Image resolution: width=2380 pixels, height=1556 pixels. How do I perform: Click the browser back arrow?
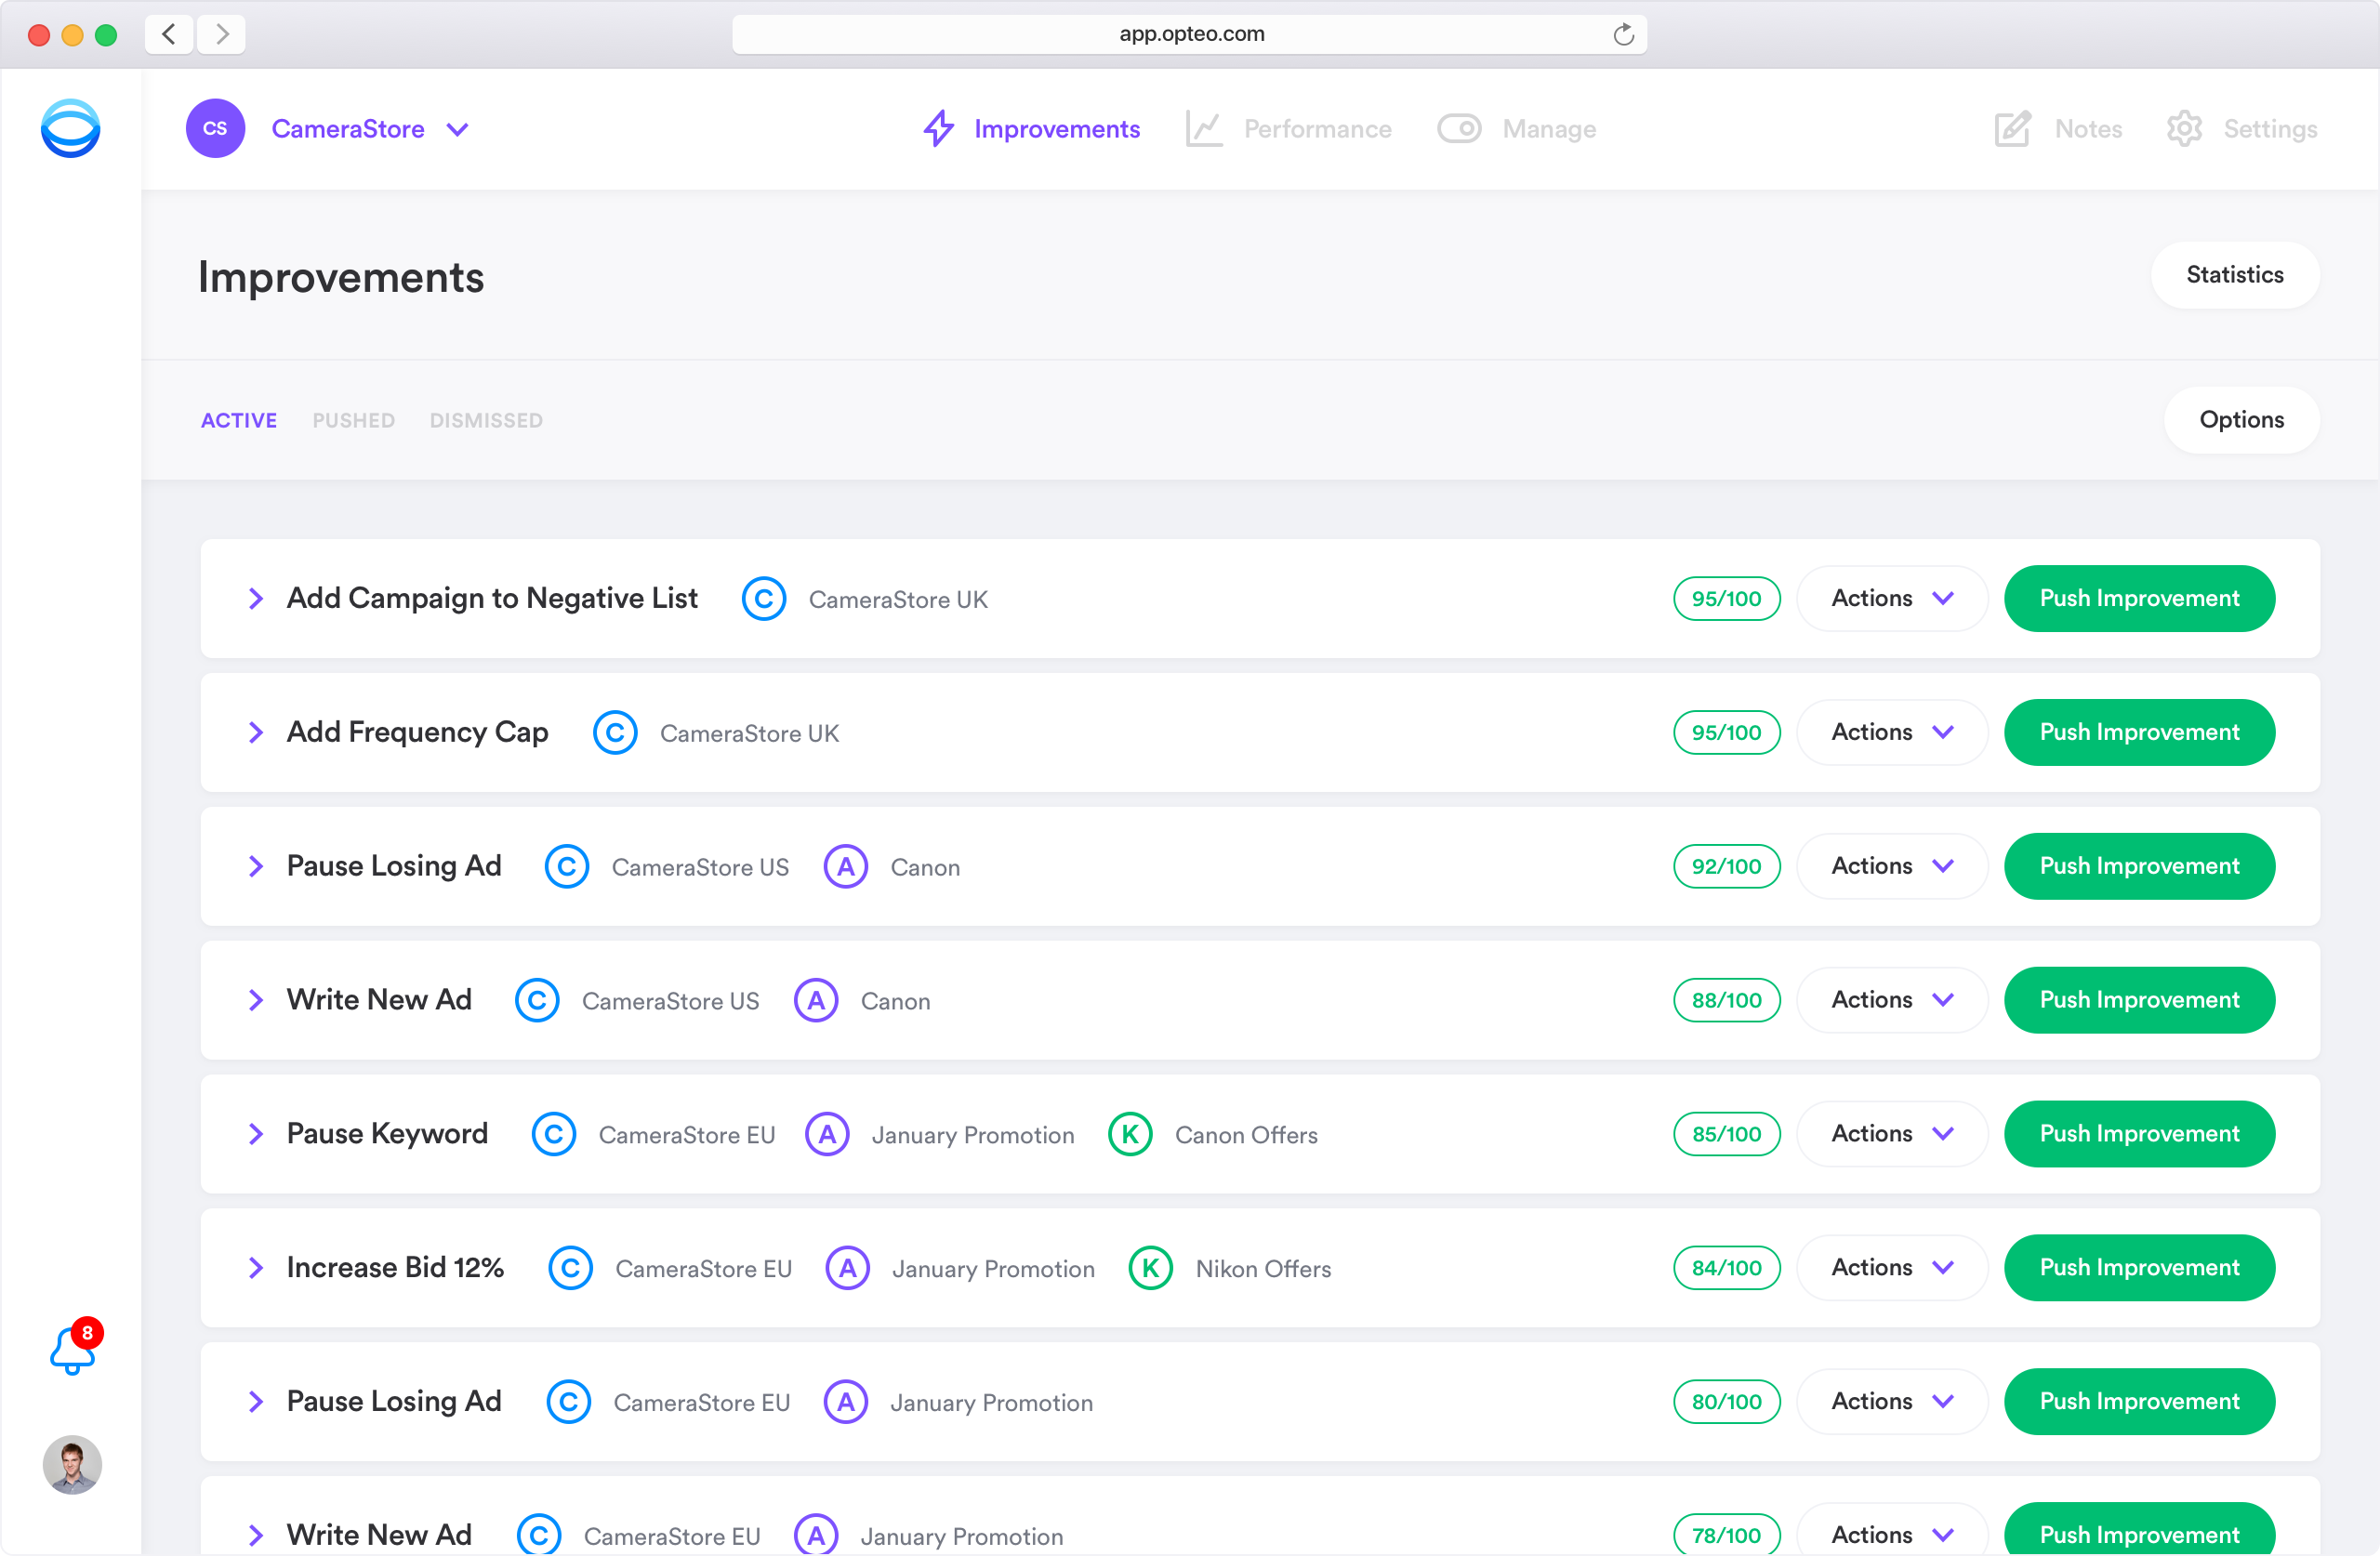(169, 34)
